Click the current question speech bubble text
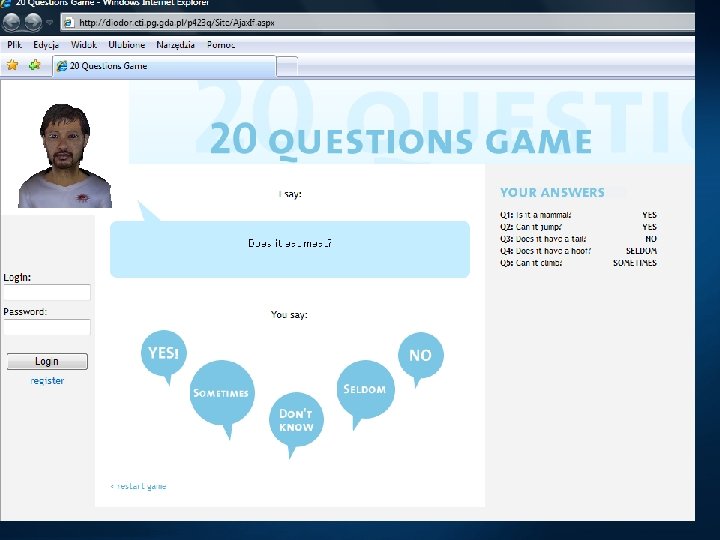Viewport: 720px width, 540px height. (x=290, y=243)
